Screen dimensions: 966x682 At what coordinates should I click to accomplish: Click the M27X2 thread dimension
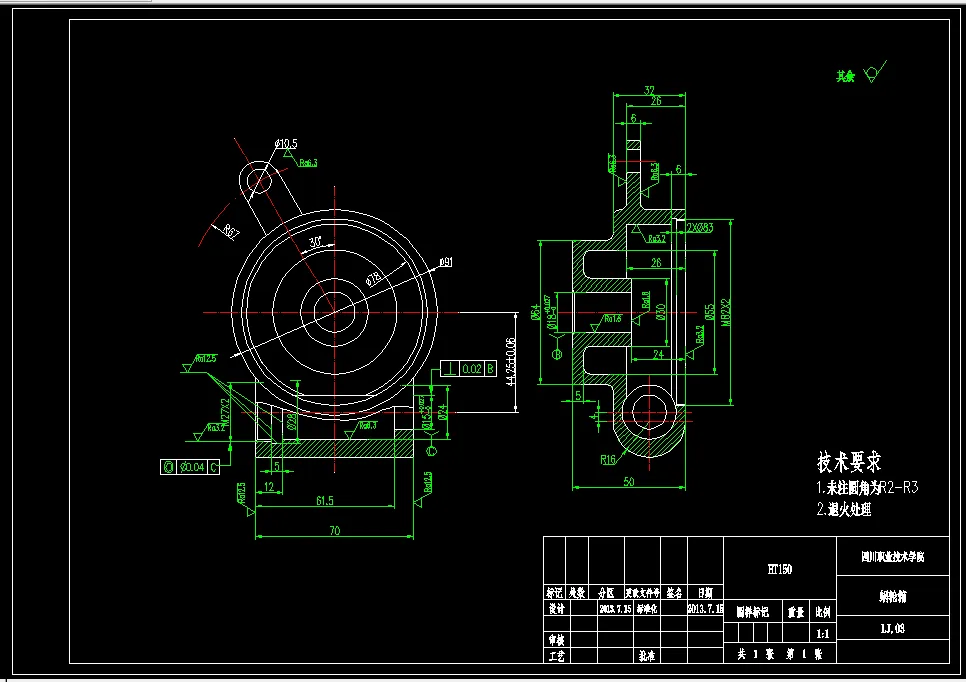coord(225,414)
